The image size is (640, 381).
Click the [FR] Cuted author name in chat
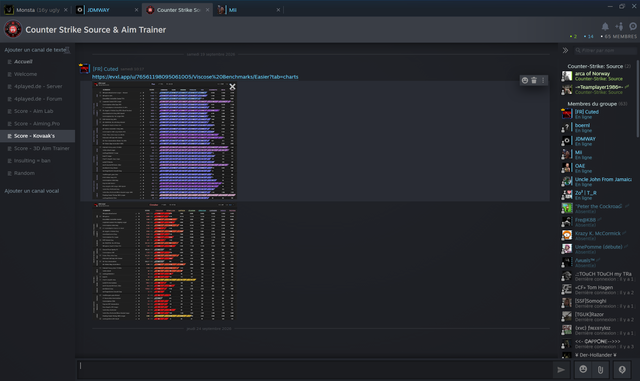(x=105, y=69)
